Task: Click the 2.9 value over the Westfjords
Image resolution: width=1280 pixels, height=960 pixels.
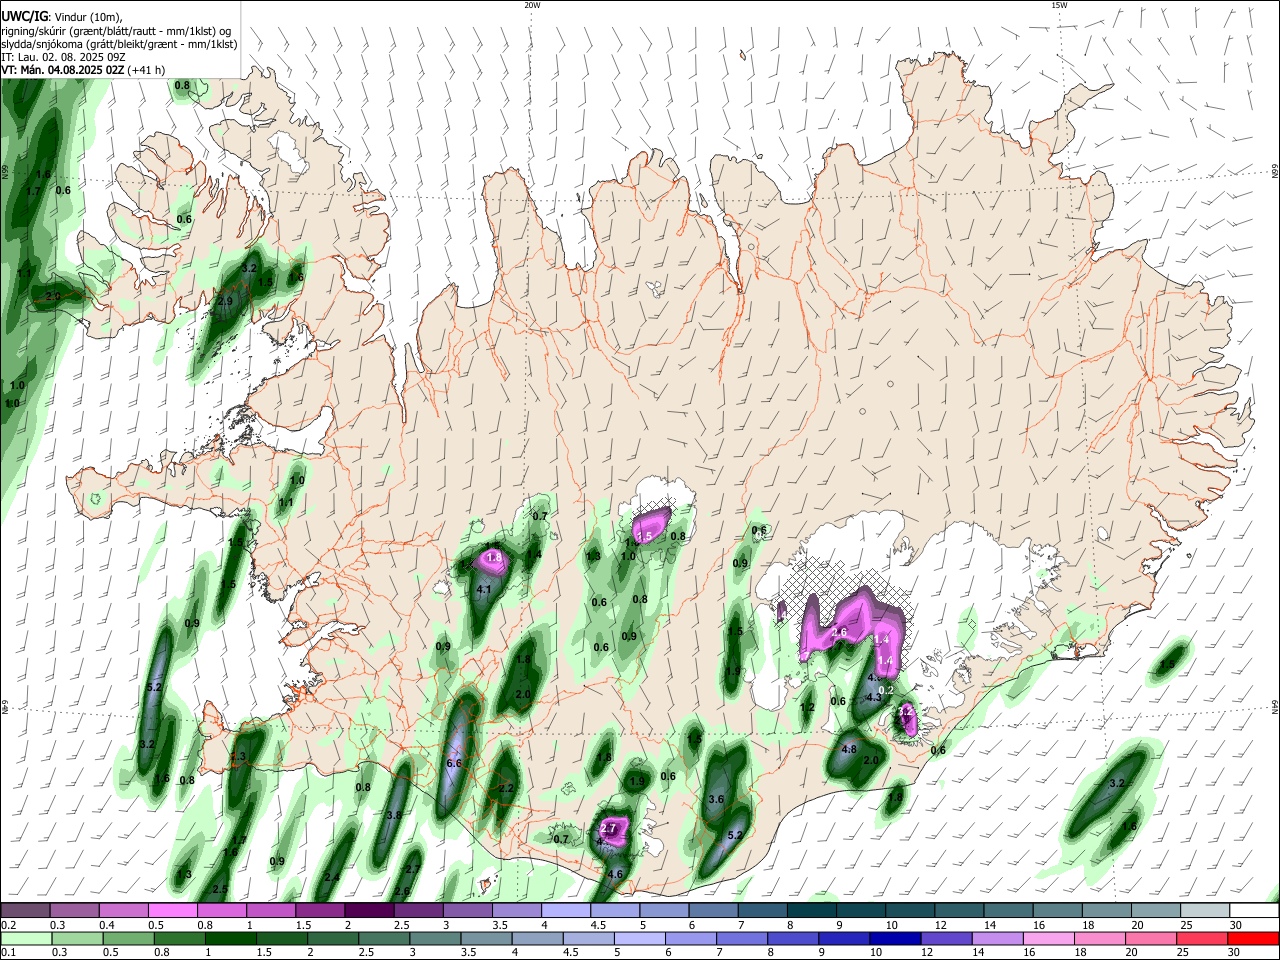Action: tap(225, 301)
